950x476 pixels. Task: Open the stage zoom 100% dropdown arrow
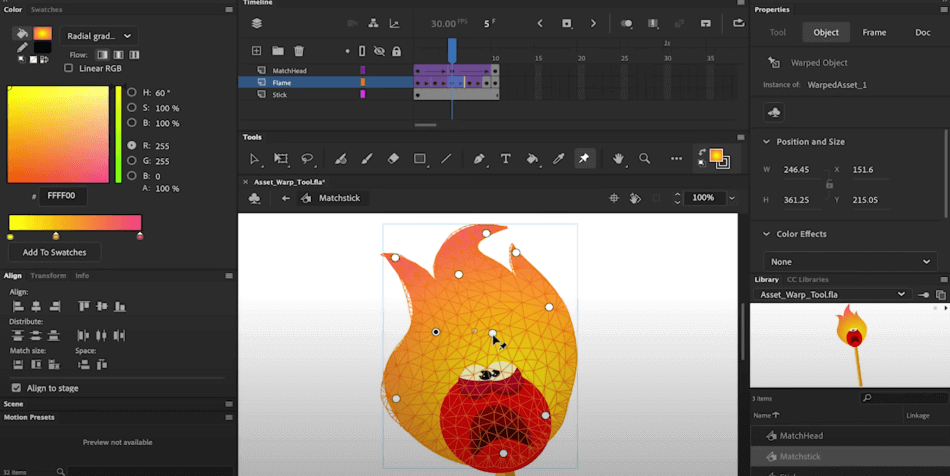pyautogui.click(x=732, y=198)
